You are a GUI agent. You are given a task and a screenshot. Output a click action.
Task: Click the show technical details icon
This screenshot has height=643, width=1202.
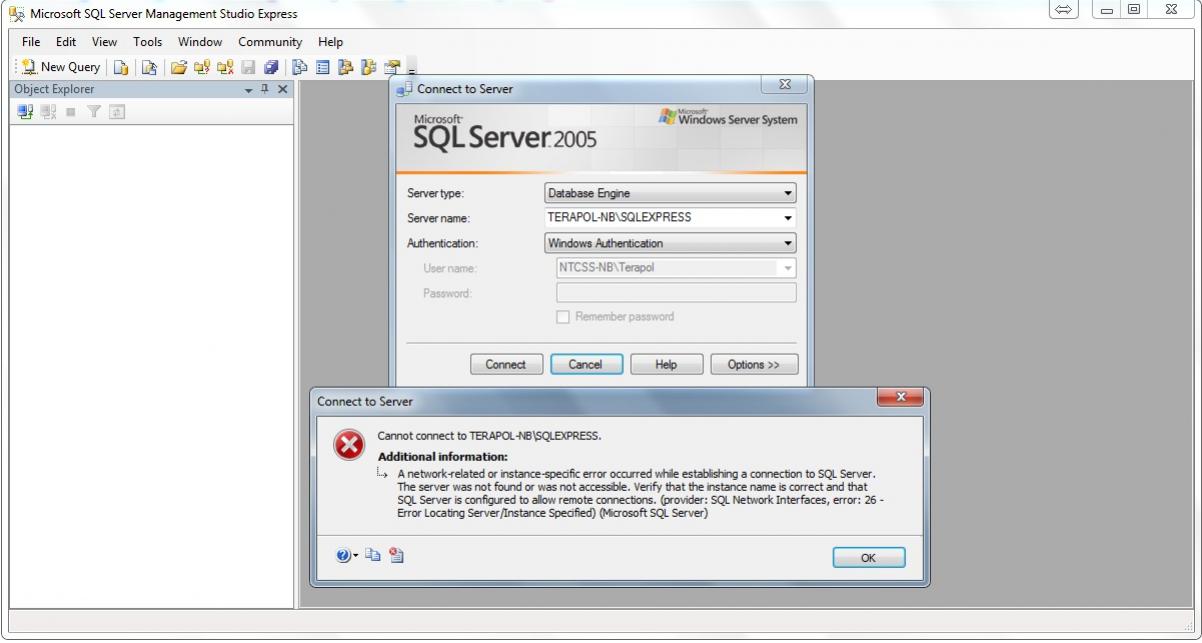(x=396, y=555)
